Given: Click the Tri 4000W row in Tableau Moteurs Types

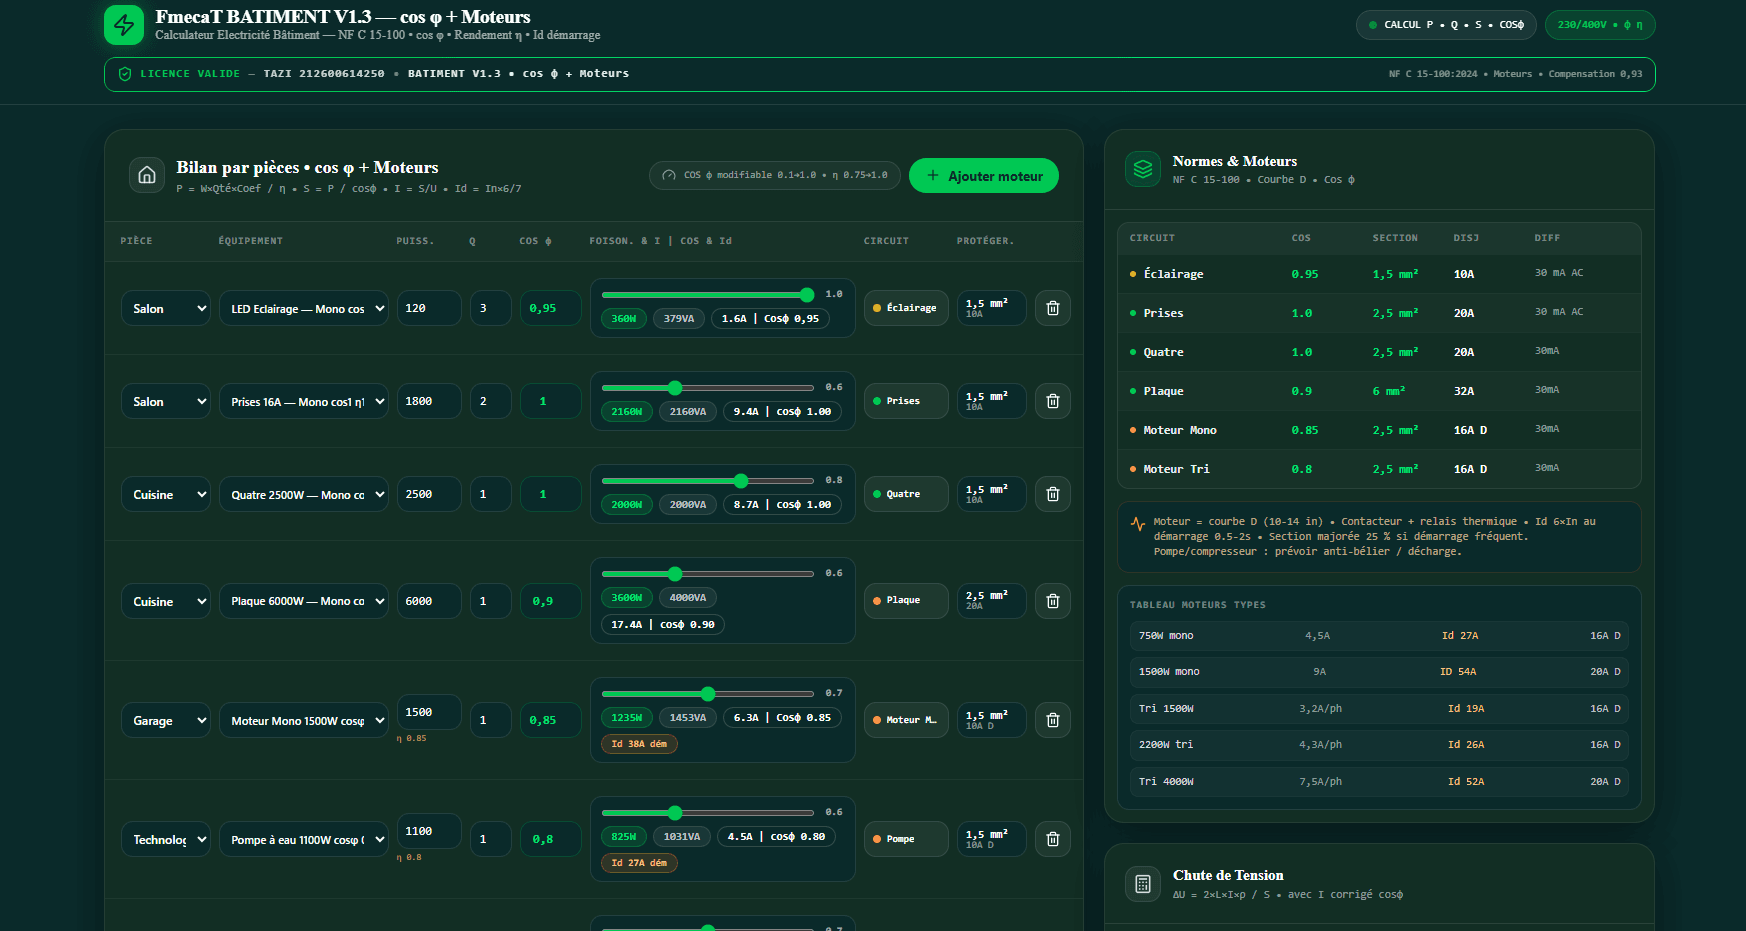Looking at the screenshot, I should [x=1379, y=782].
